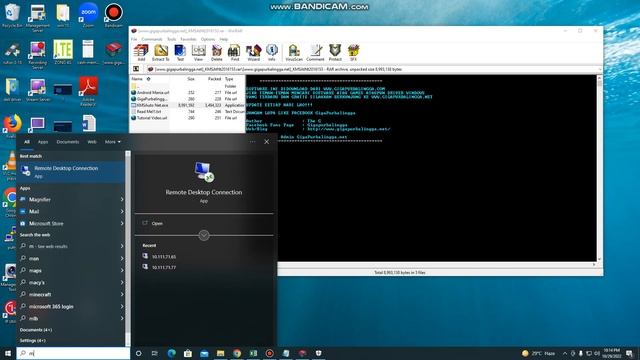Click the Comment icon in WinRAR

coord(315,53)
